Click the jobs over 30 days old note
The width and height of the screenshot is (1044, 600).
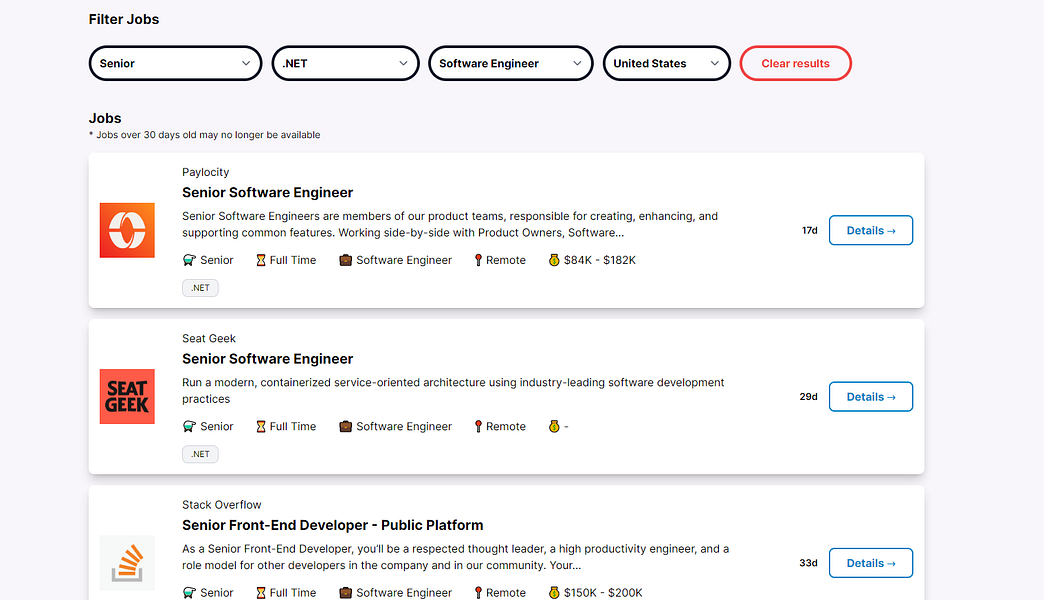point(204,135)
